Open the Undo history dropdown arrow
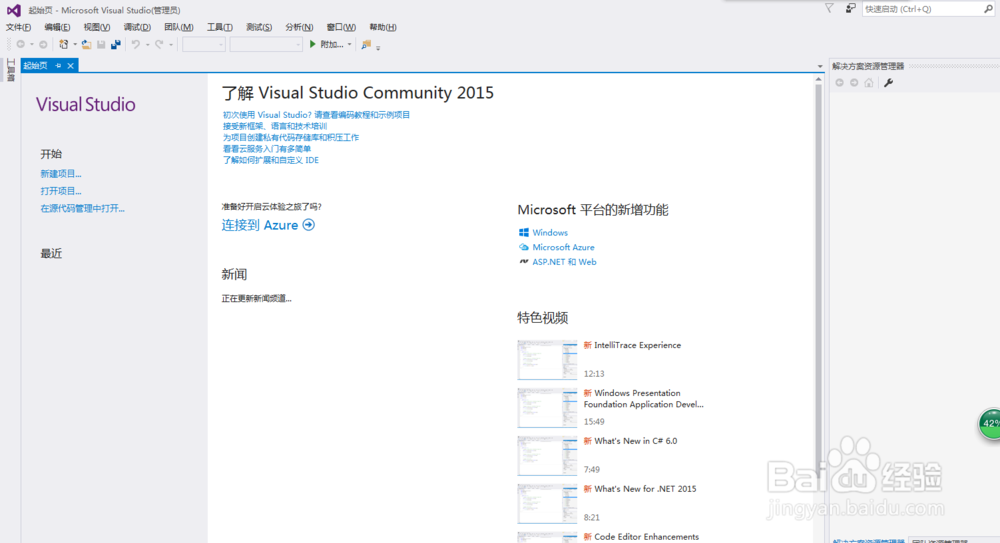The width and height of the screenshot is (1000, 543). (x=147, y=45)
